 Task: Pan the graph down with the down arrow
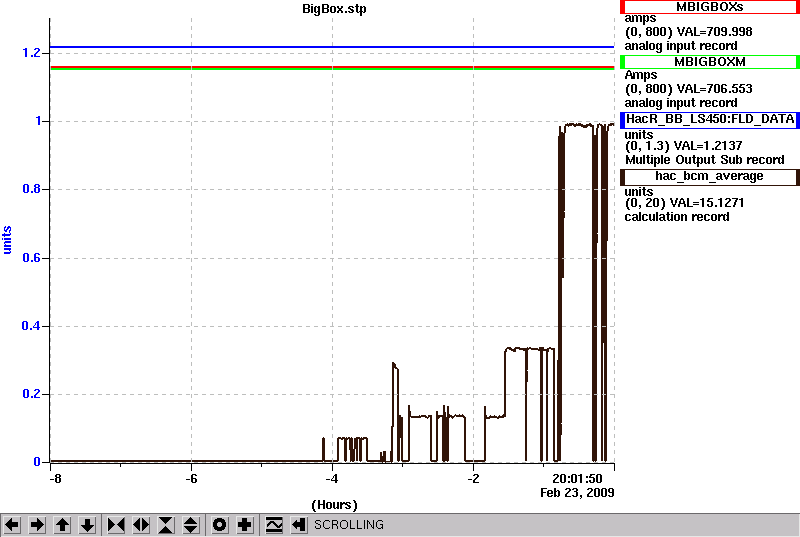(87, 525)
